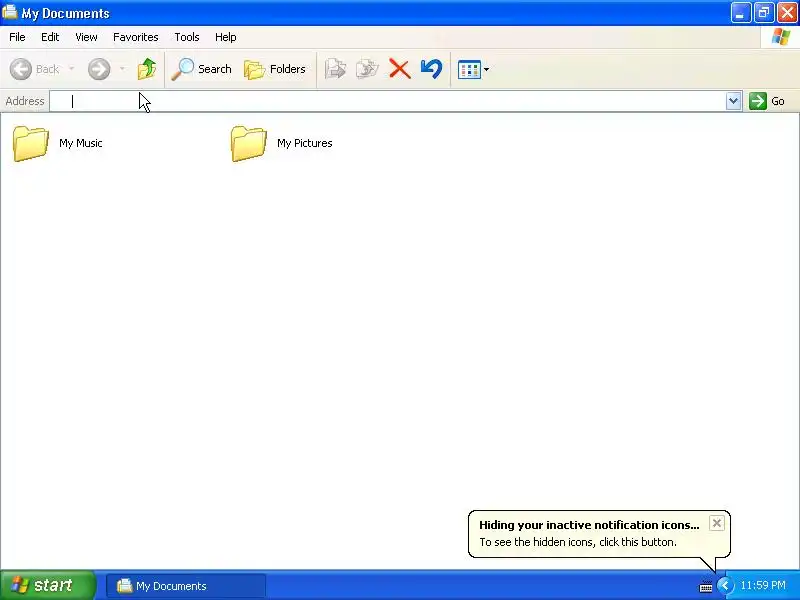Open the Help menu
Image resolution: width=800 pixels, height=600 pixels.
coord(226,37)
